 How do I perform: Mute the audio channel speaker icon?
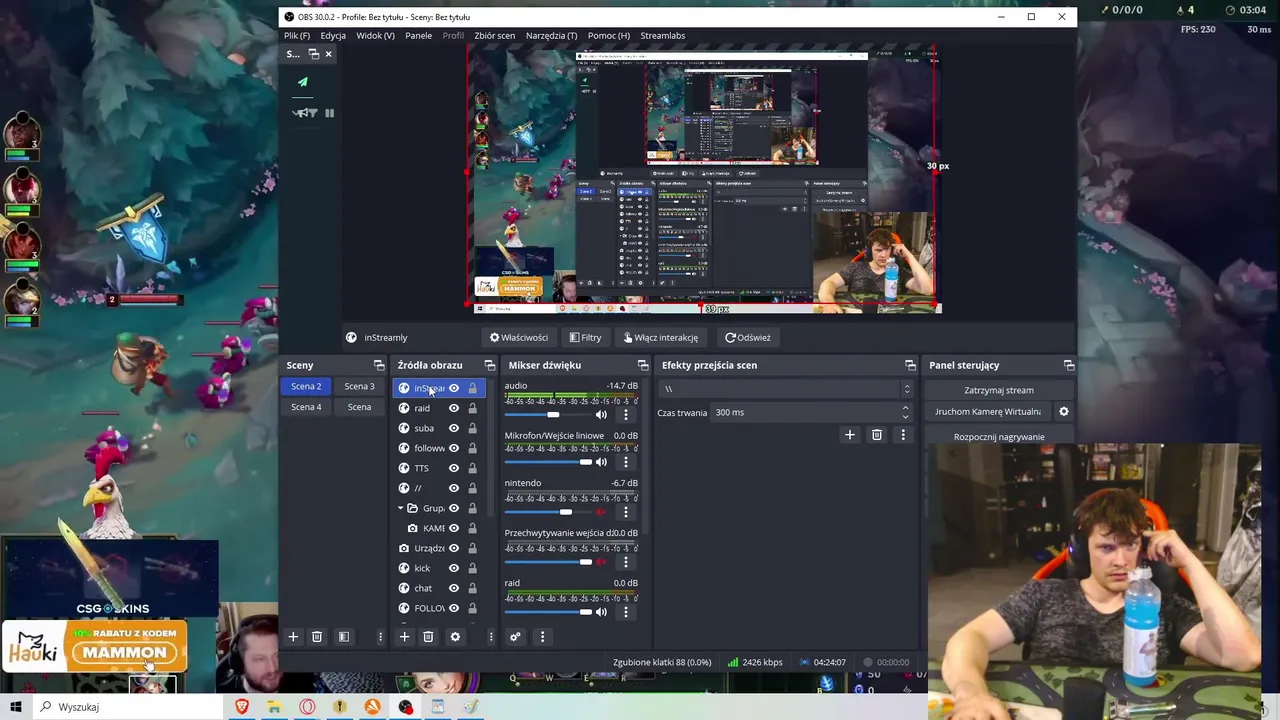601,414
